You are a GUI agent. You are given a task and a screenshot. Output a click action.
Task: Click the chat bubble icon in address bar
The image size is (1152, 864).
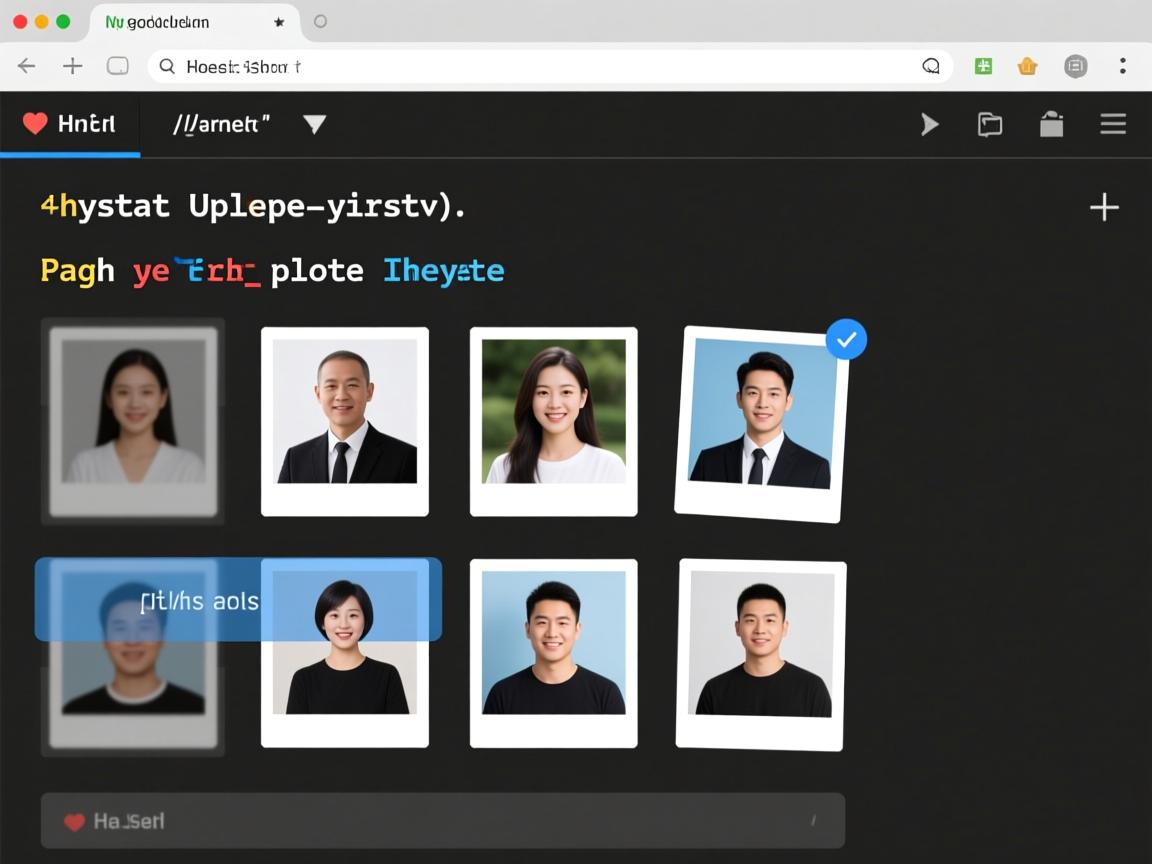pos(931,66)
